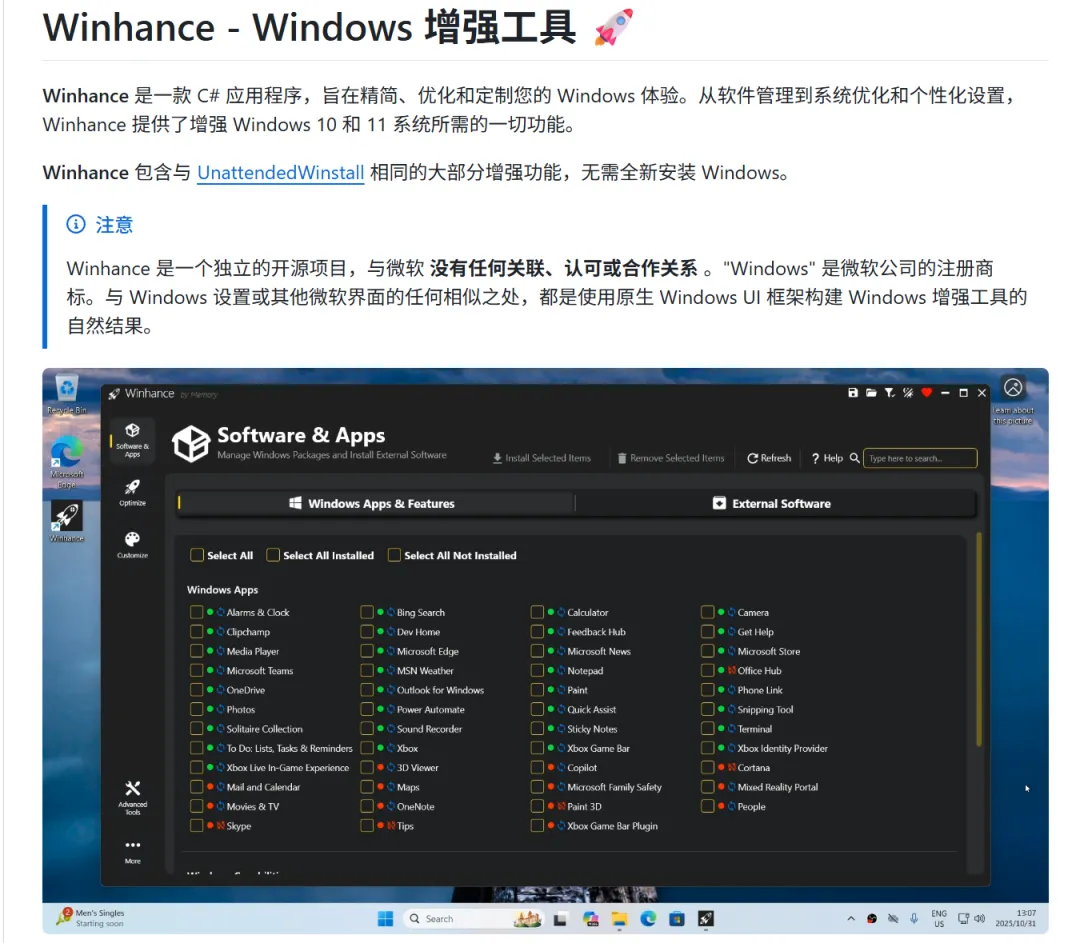Open the Optimize rocket sidebar icon
Viewport: 1080px width, 943px height.
click(x=132, y=493)
